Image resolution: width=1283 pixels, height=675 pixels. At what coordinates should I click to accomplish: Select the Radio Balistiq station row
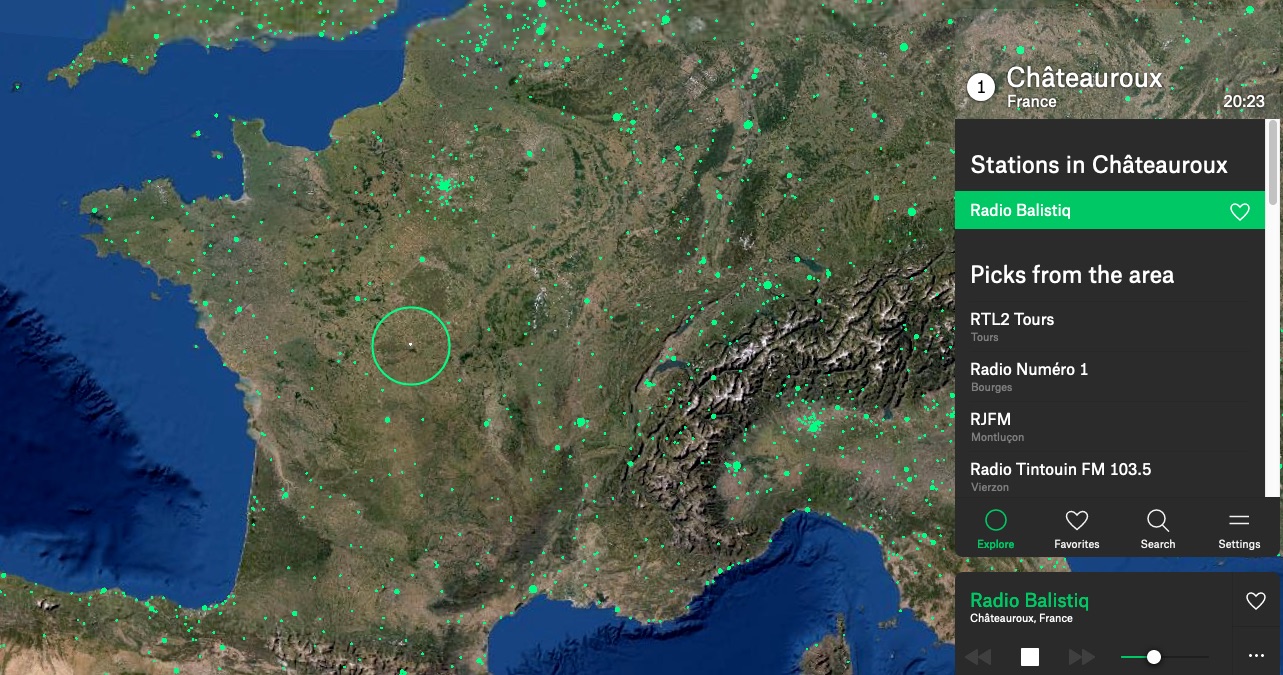1110,210
